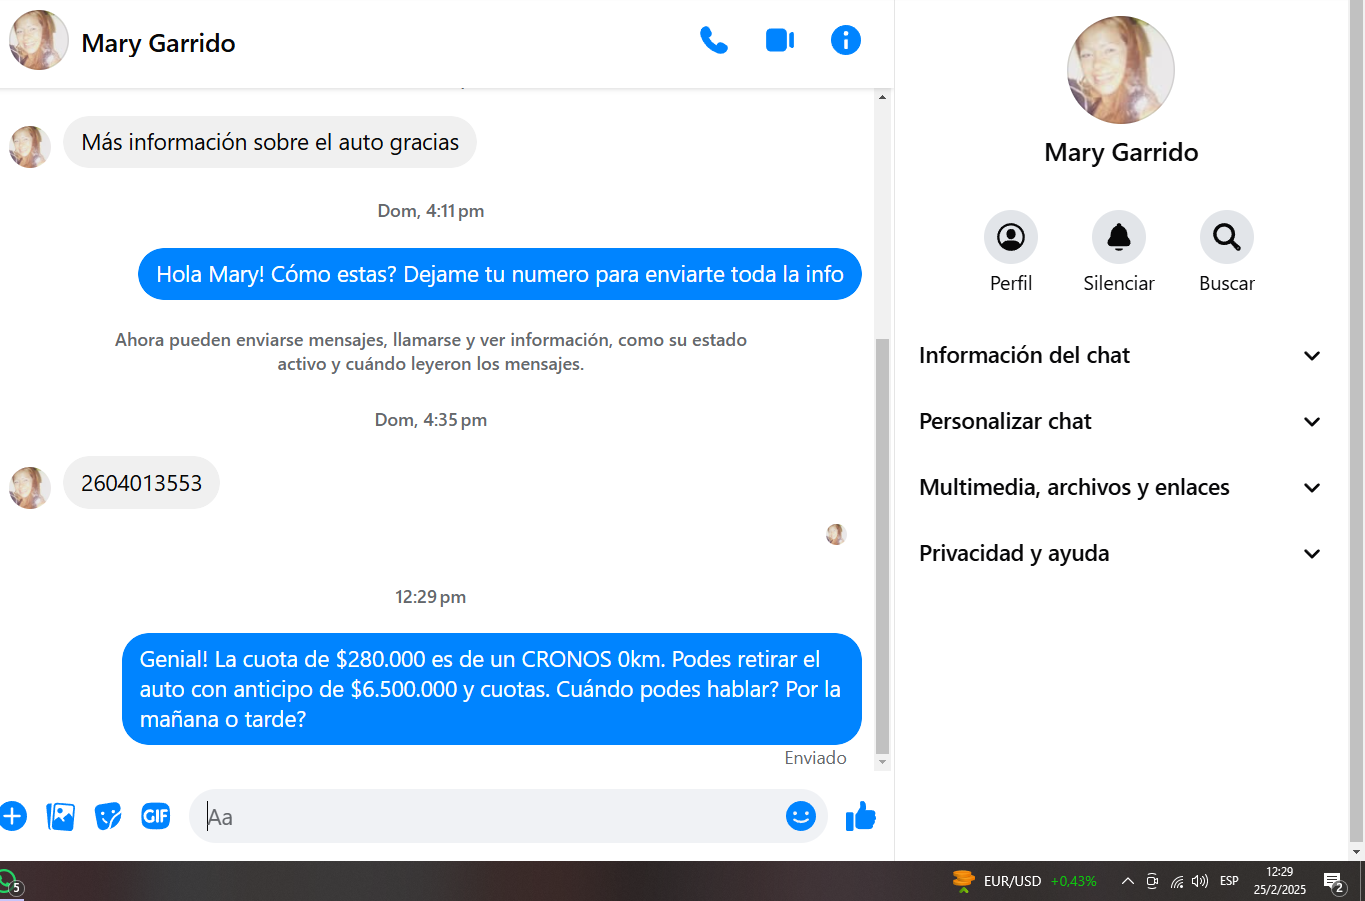Click avatar beside 2604013553 message
1365x901 pixels.
click(30, 488)
